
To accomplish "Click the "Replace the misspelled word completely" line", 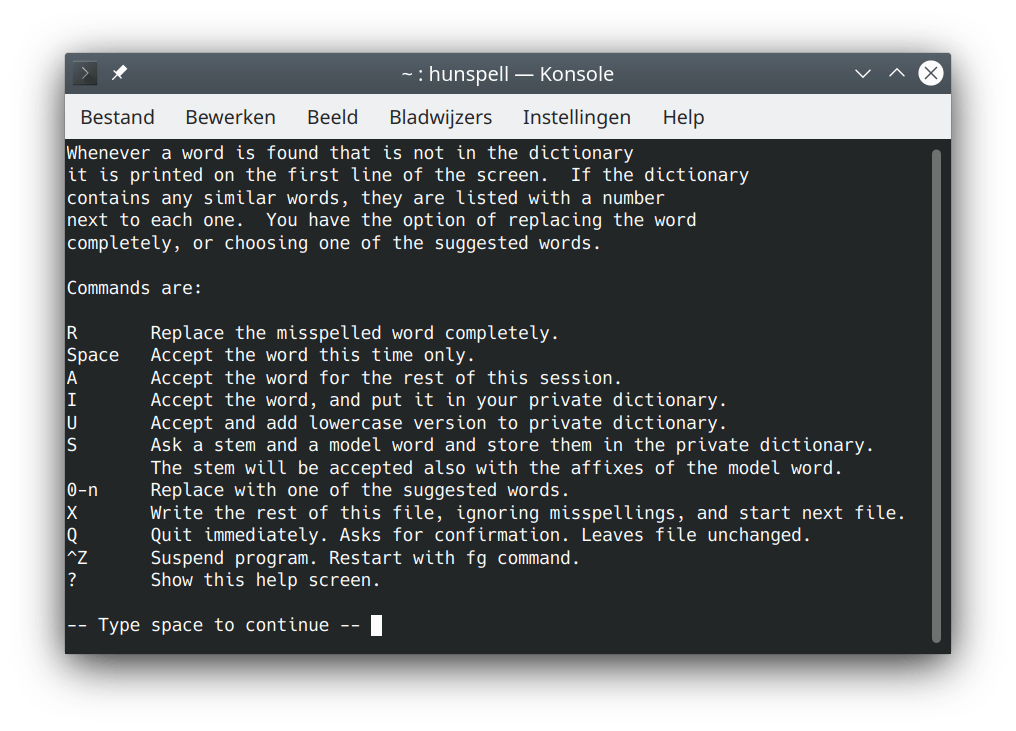I will coord(354,333).
